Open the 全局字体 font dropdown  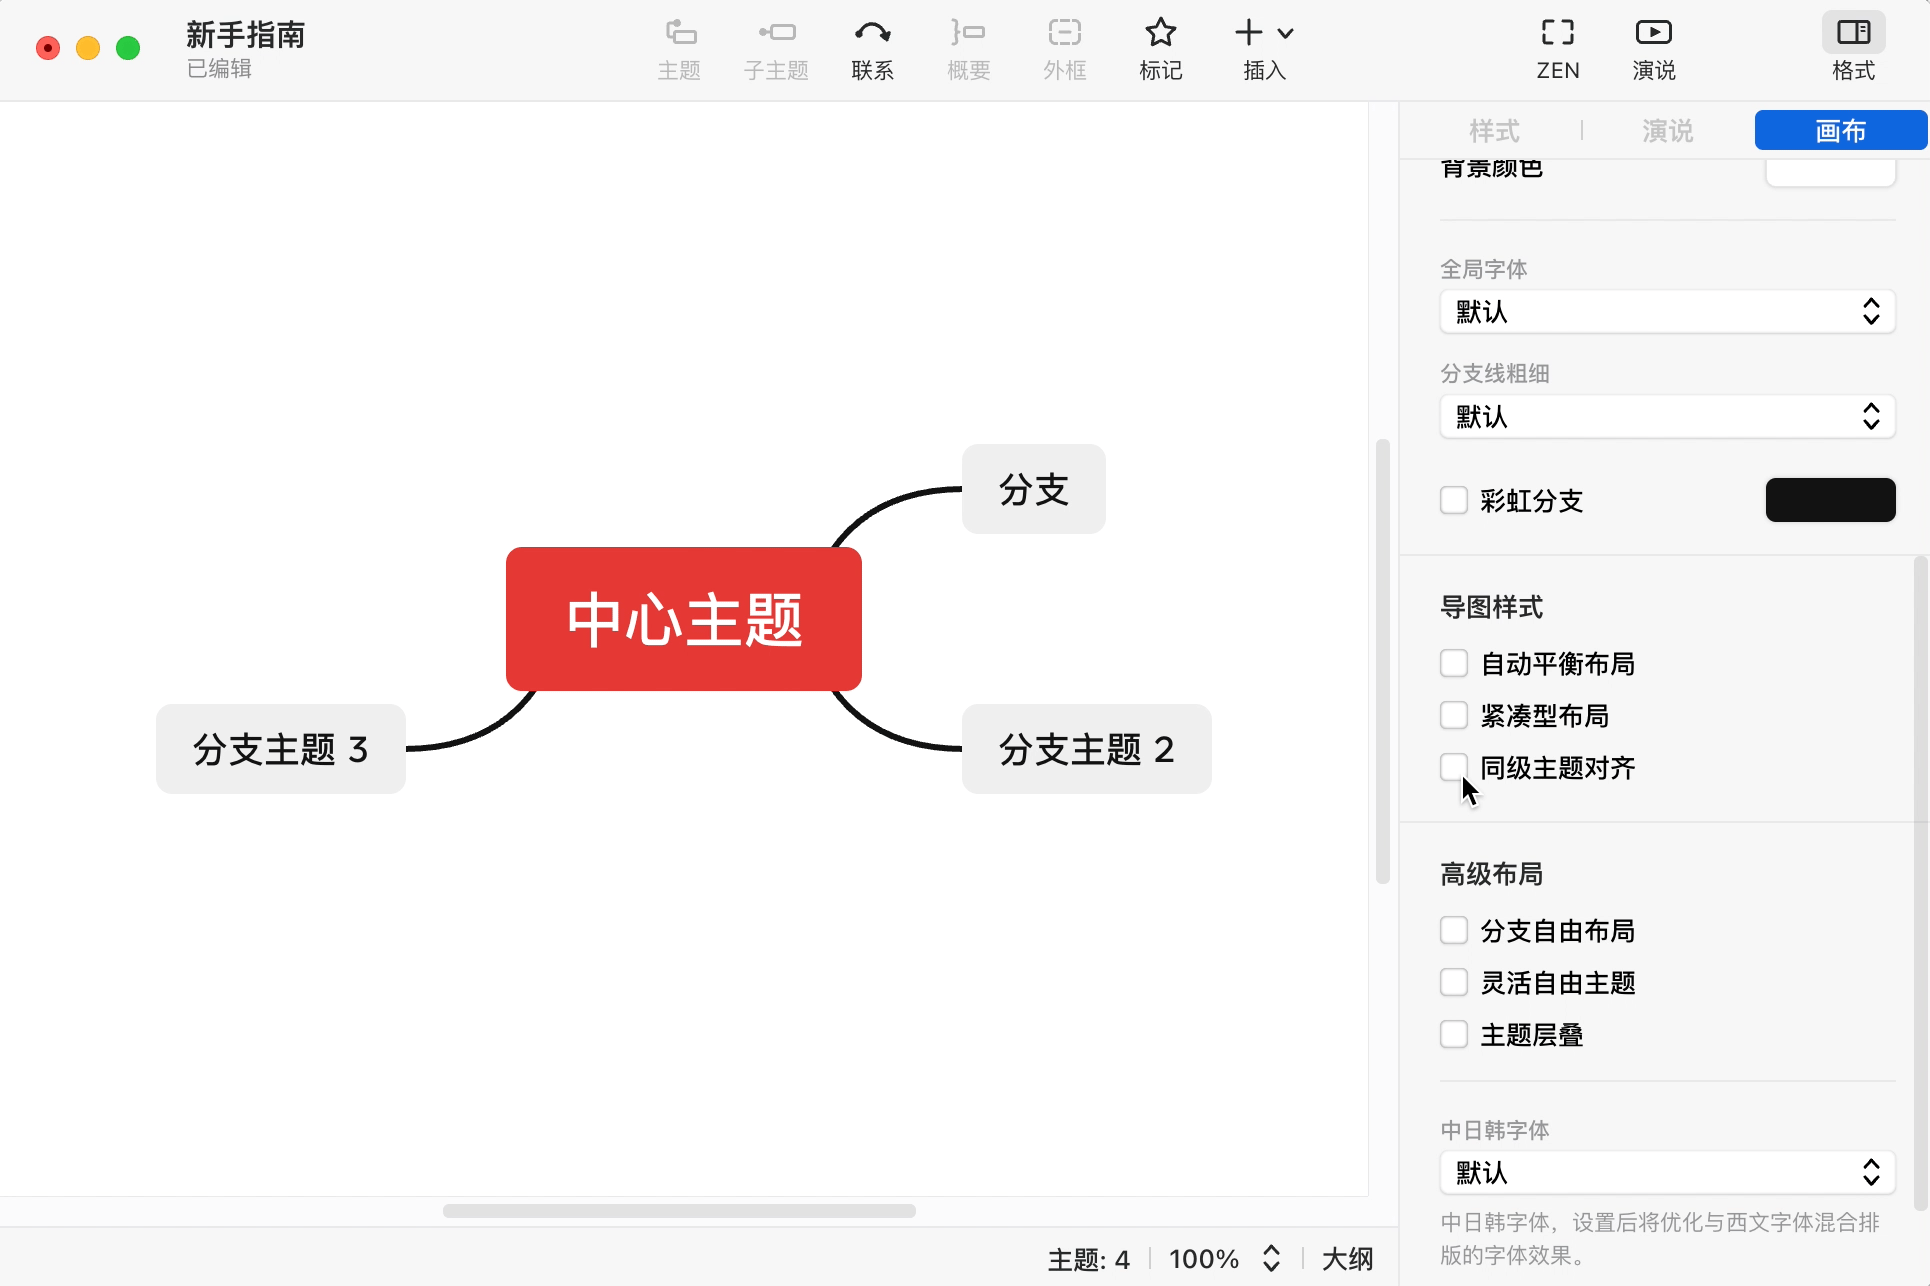pyautogui.click(x=1666, y=312)
